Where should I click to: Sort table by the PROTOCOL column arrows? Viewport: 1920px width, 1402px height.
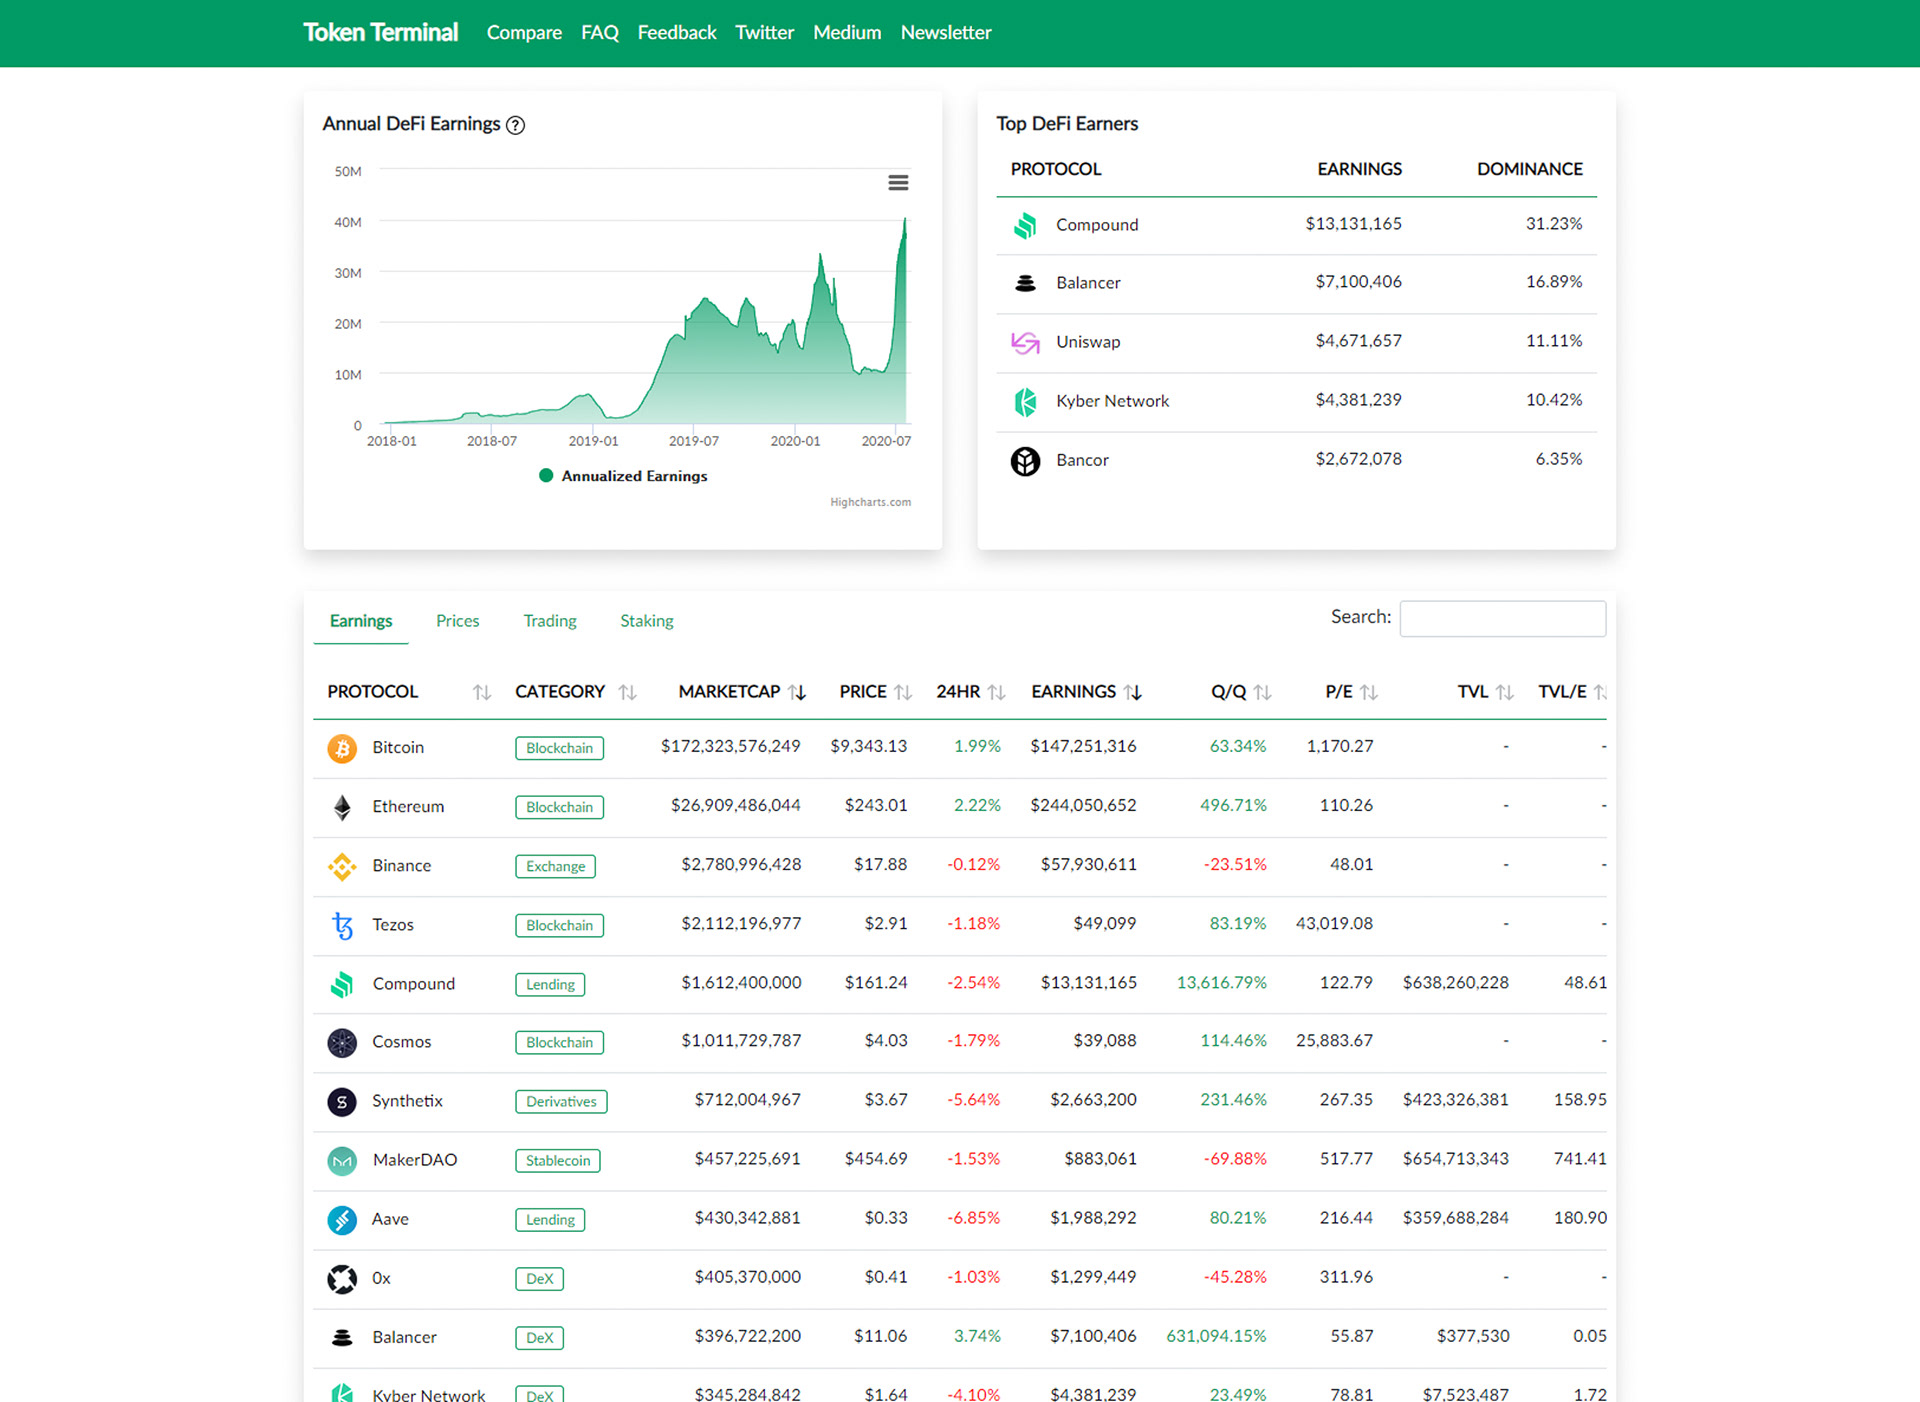pyautogui.click(x=482, y=692)
